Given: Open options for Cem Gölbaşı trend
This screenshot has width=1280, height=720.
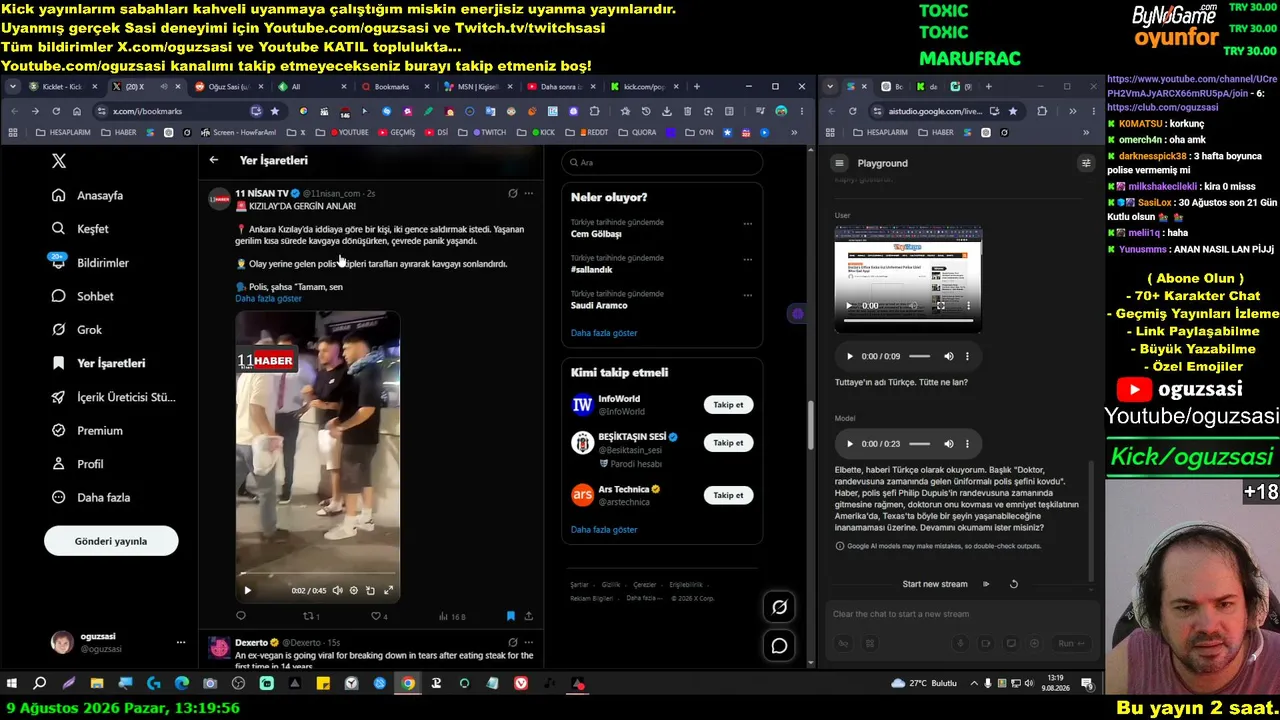Looking at the screenshot, I should tap(747, 224).
